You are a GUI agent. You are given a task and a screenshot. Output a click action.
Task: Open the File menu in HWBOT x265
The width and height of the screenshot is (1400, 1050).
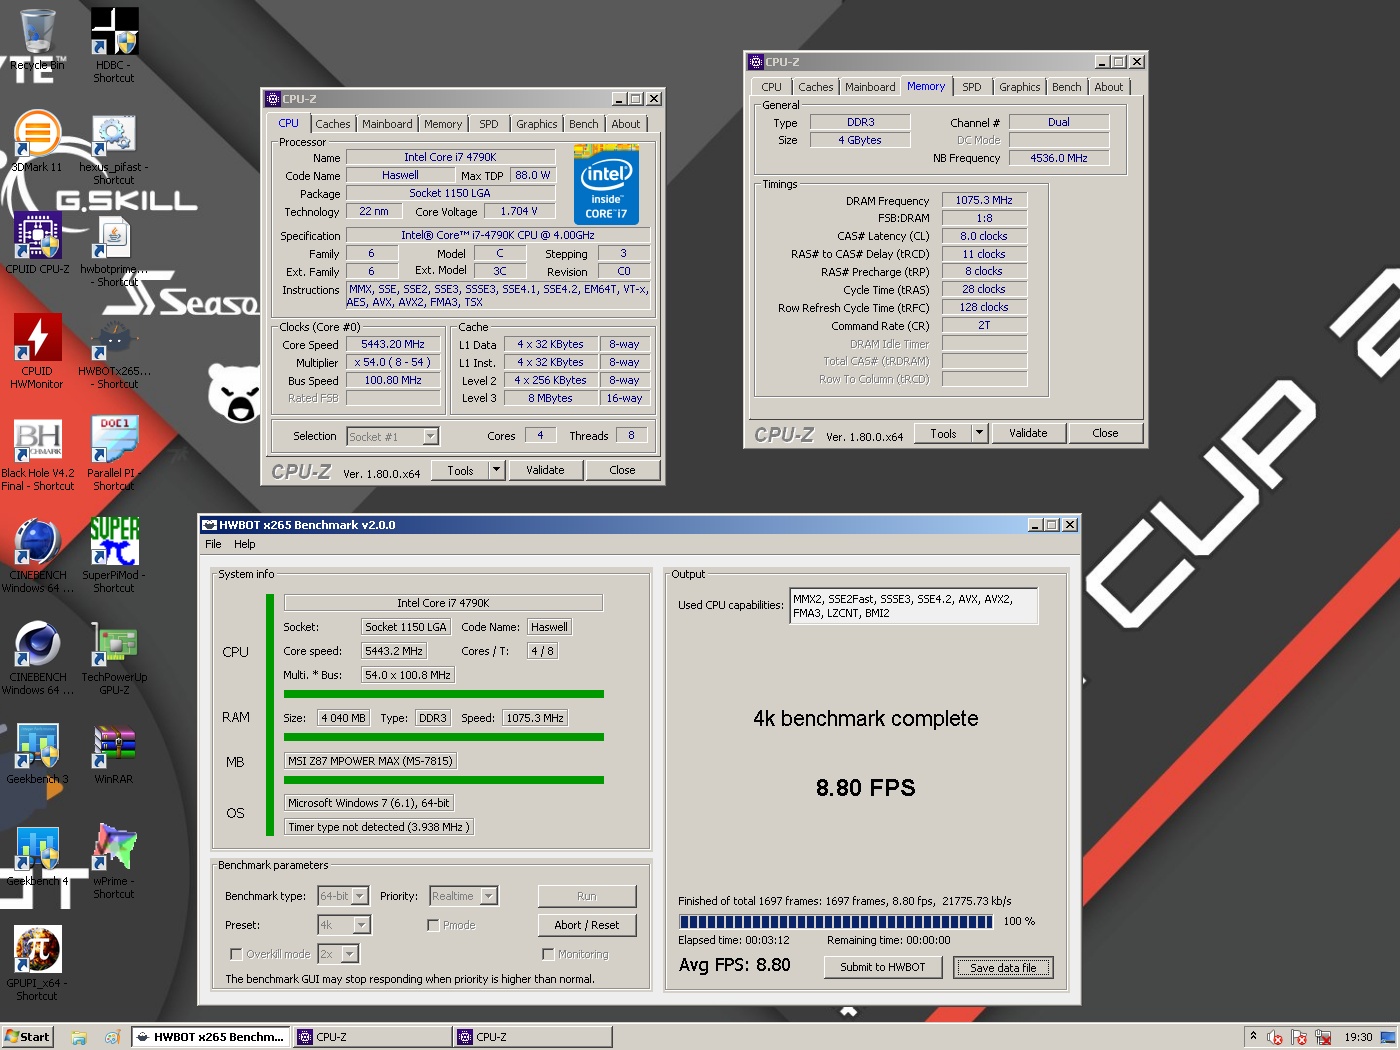pos(213,544)
